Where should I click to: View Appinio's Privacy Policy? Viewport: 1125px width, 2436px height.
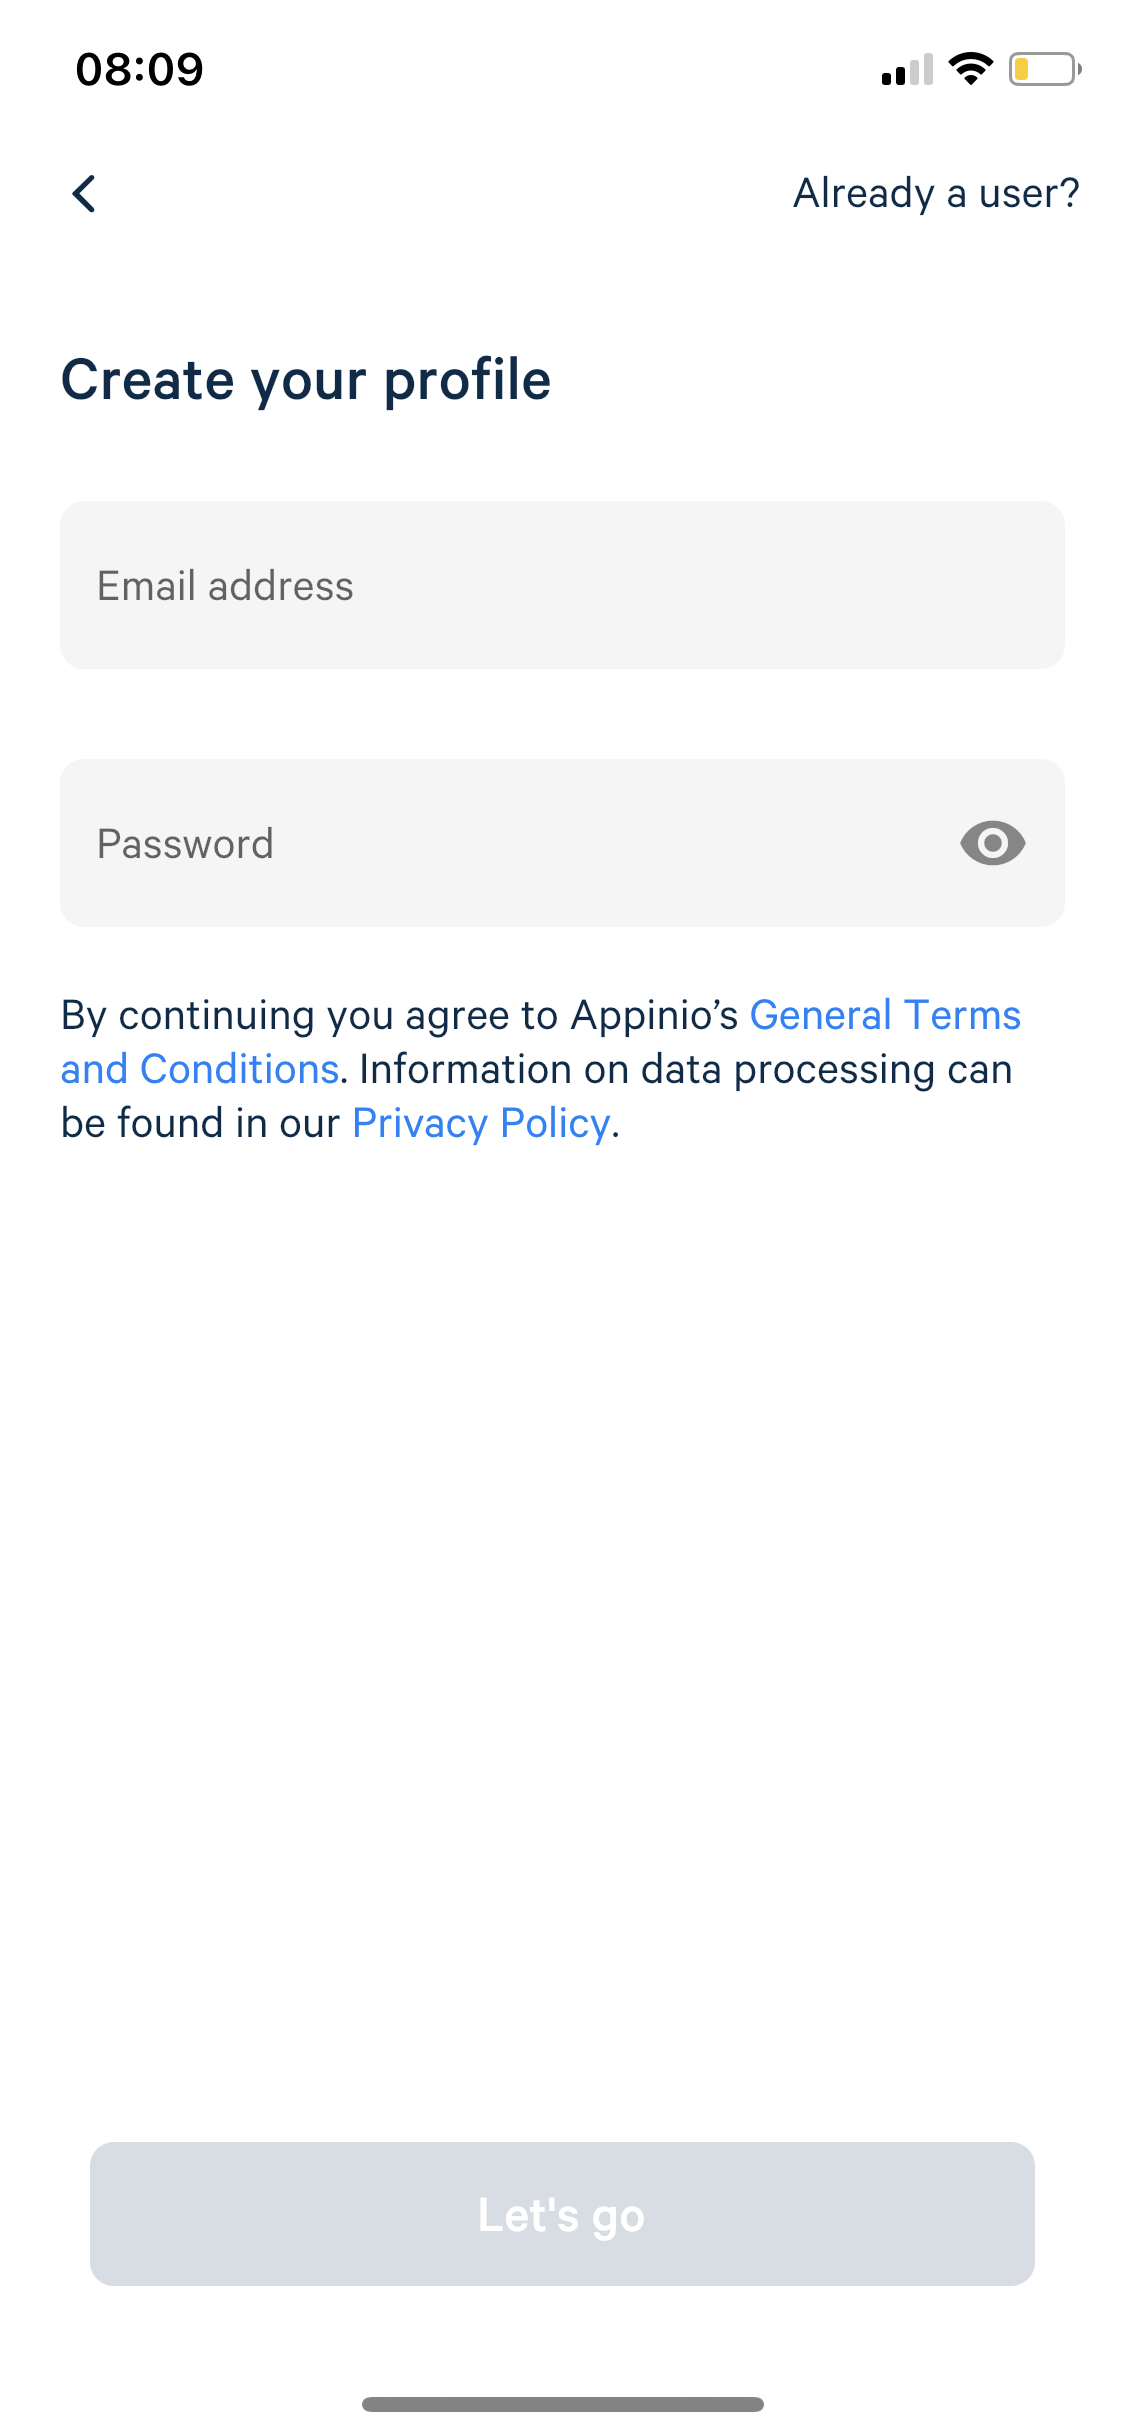(x=480, y=1122)
